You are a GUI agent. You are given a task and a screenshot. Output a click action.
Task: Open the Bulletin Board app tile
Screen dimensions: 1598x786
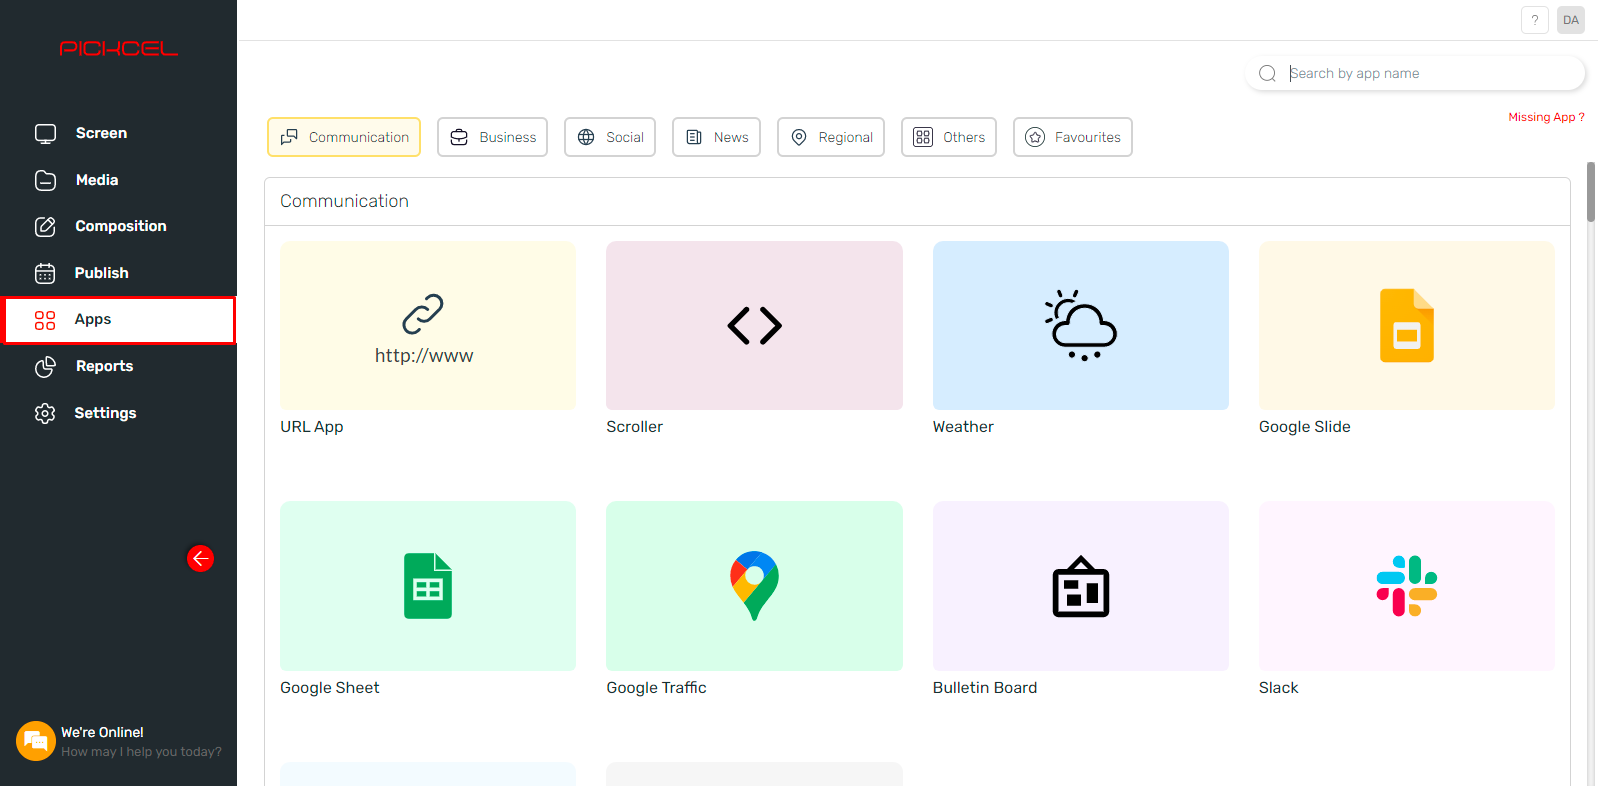pos(1080,586)
